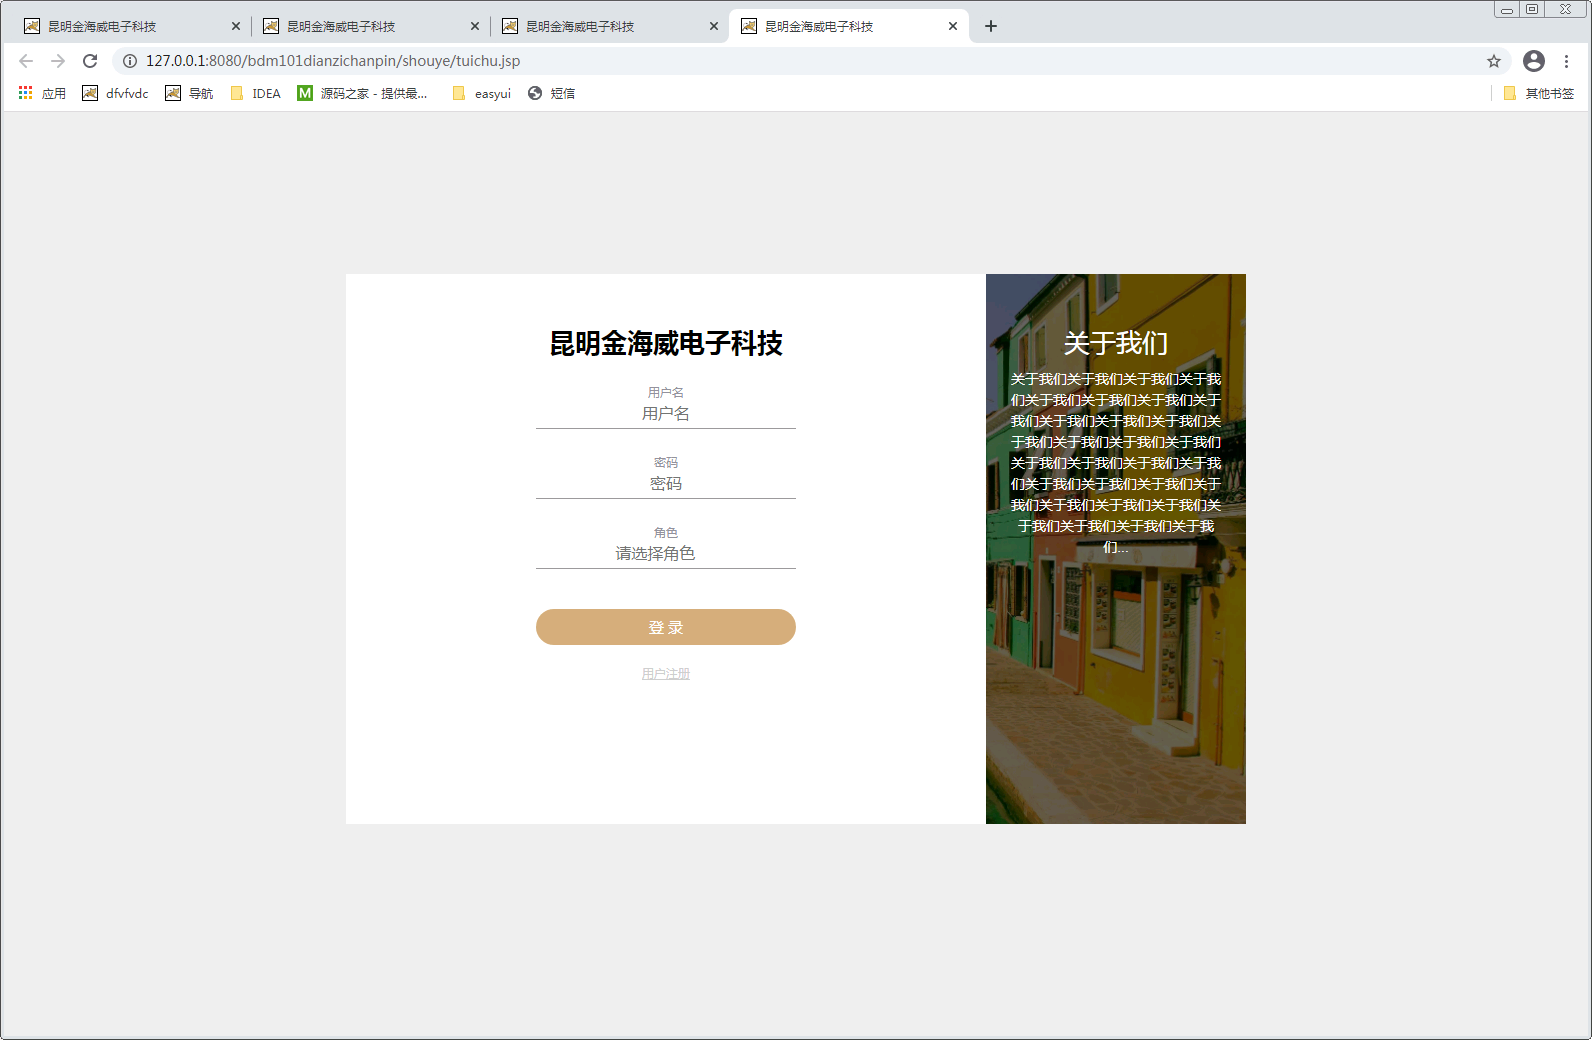
Task: Open the IDEA bookmark folder
Action: click(256, 93)
